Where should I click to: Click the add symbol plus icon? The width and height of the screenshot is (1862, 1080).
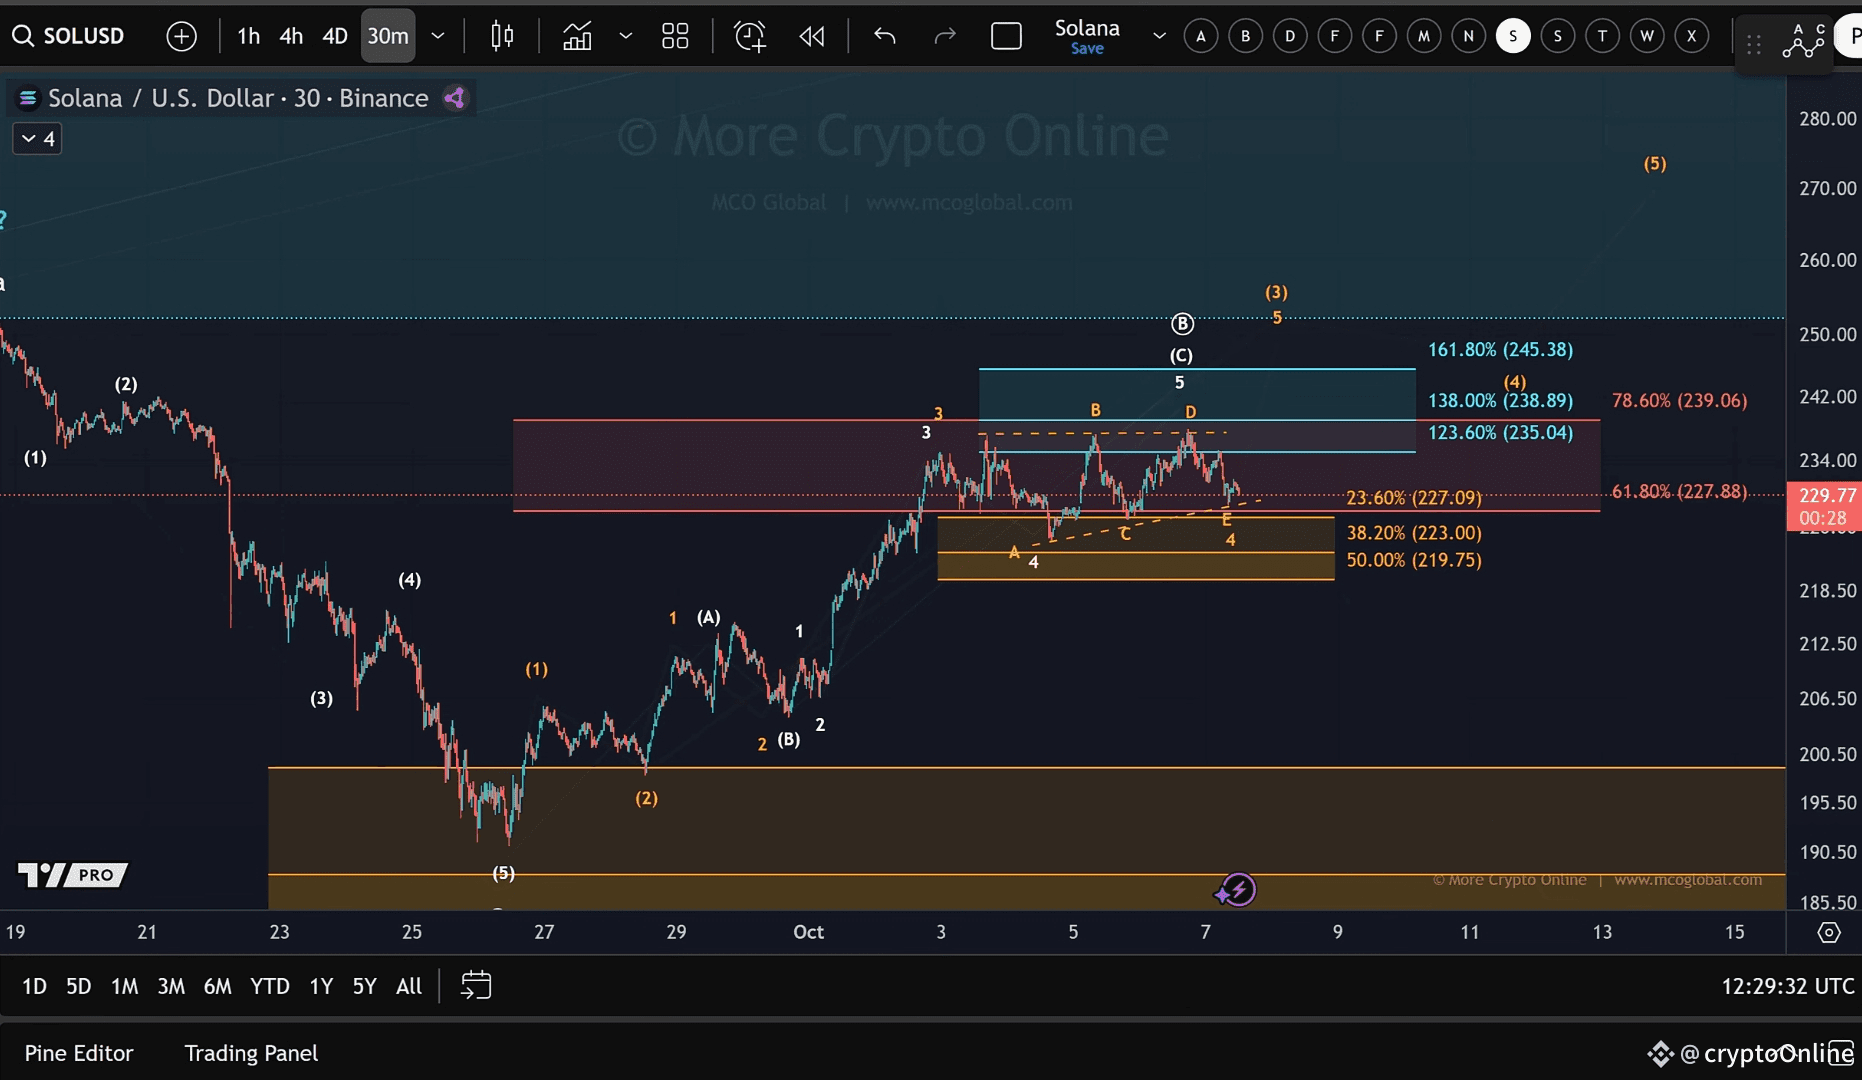(x=181, y=36)
